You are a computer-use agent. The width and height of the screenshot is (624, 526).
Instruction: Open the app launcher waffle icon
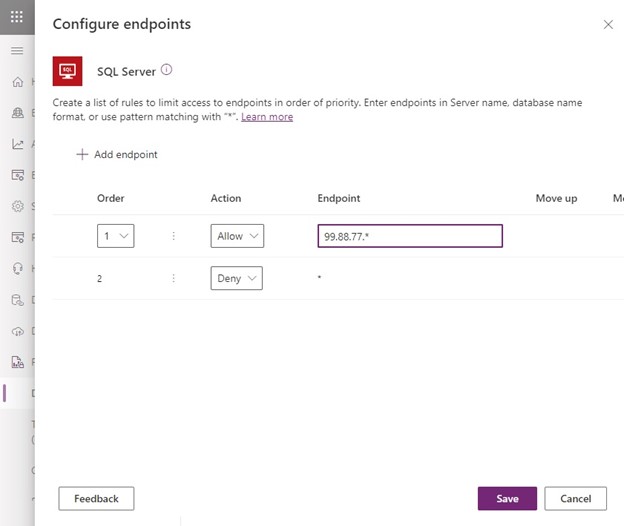[17, 17]
